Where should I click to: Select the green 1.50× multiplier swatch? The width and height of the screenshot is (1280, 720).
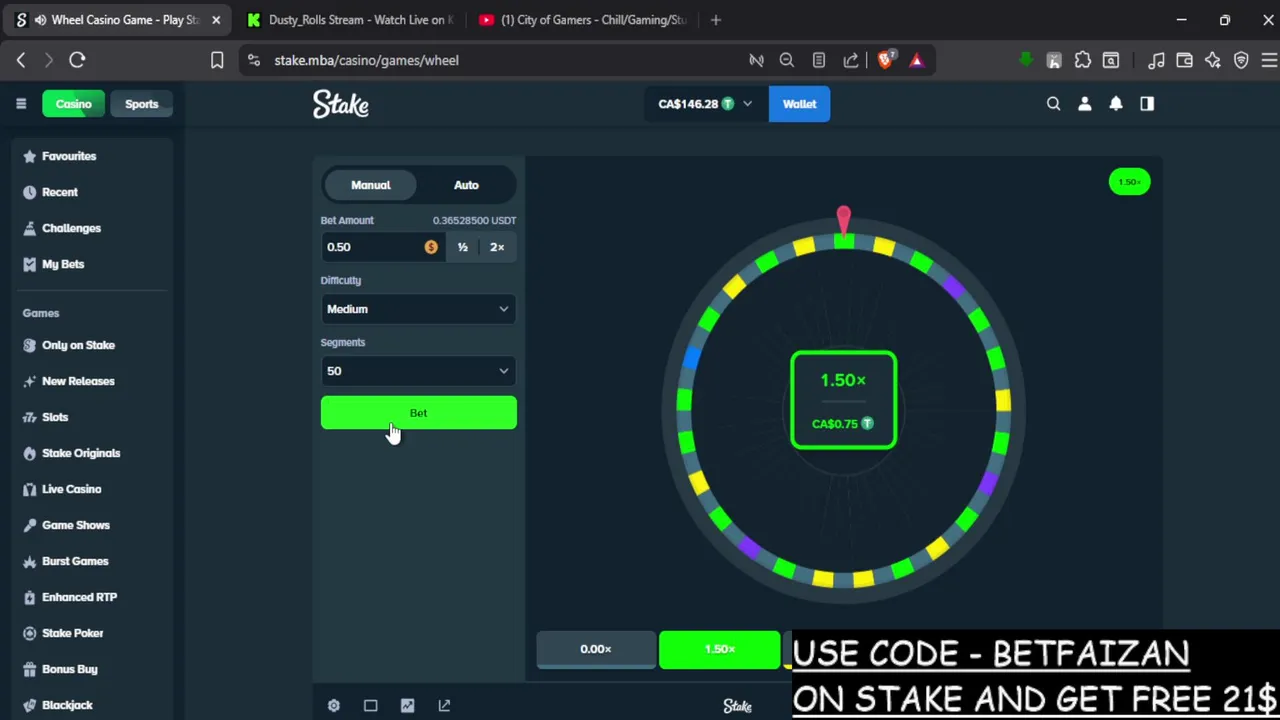tap(719, 649)
